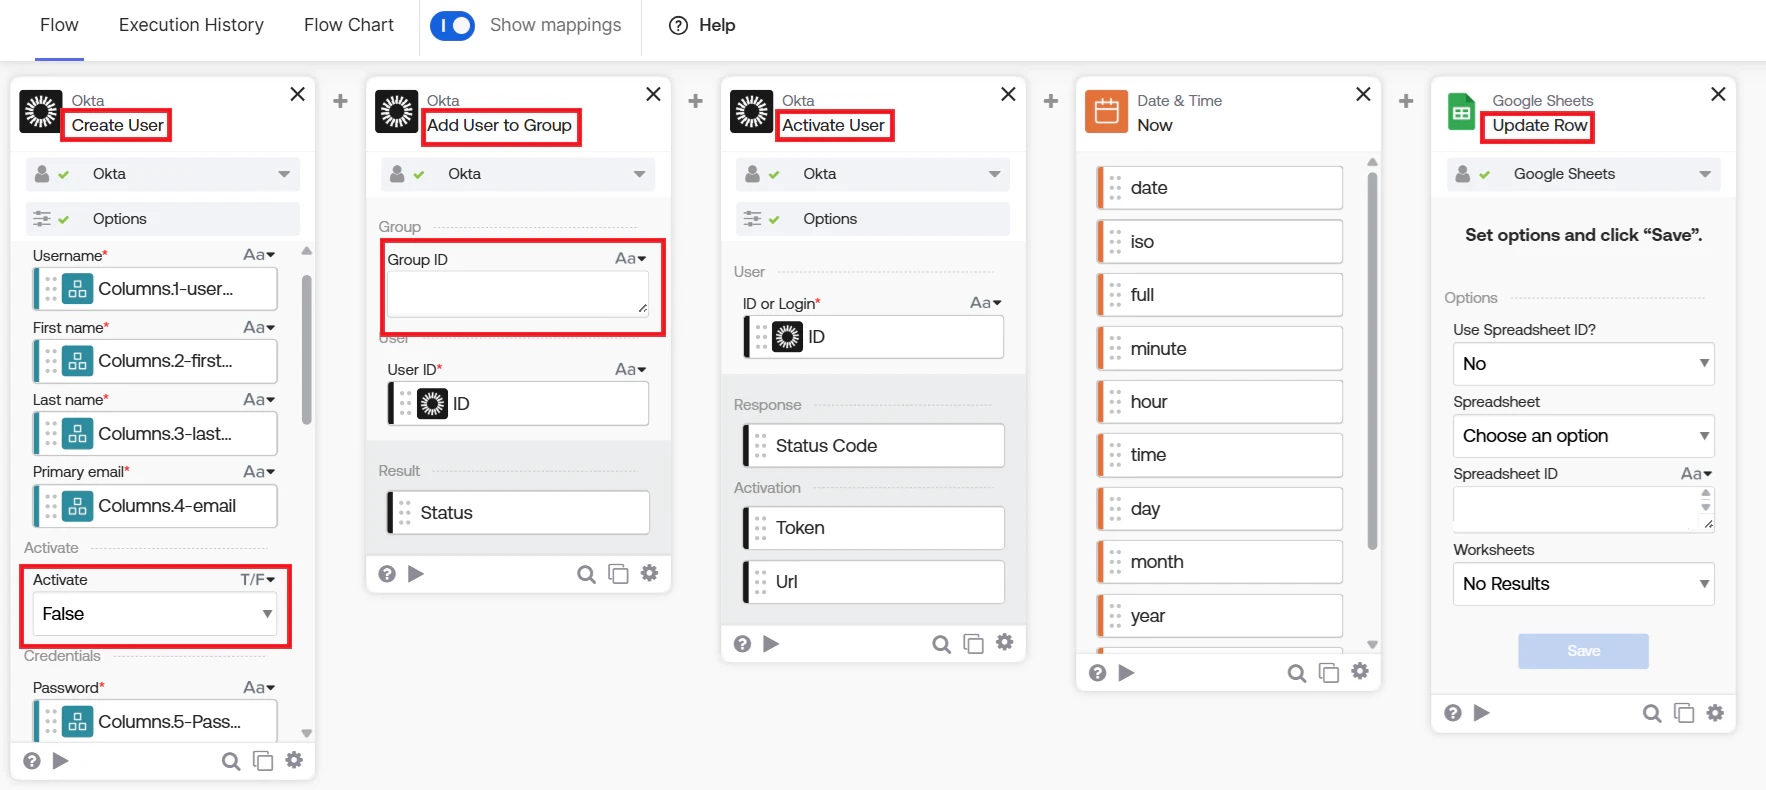Select the month output field
The height and width of the screenshot is (790, 1766).
[1219, 562]
